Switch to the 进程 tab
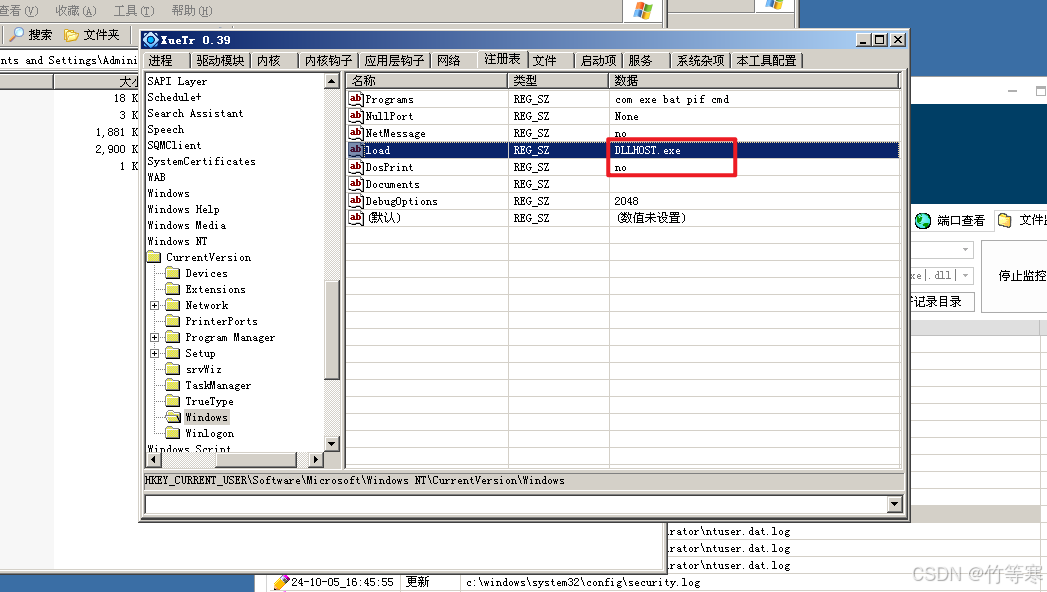The width and height of the screenshot is (1047, 592). click(160, 61)
